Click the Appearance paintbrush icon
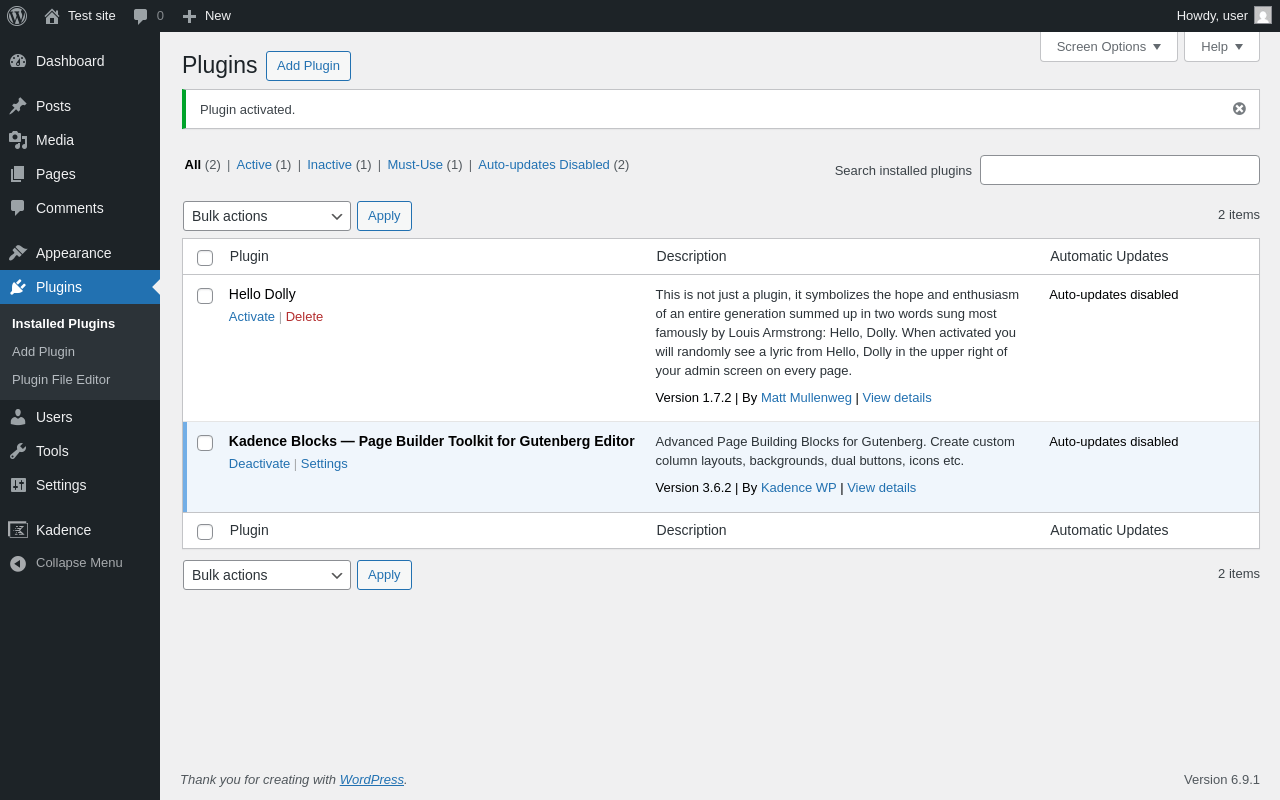The height and width of the screenshot is (800, 1280). [x=18, y=253]
